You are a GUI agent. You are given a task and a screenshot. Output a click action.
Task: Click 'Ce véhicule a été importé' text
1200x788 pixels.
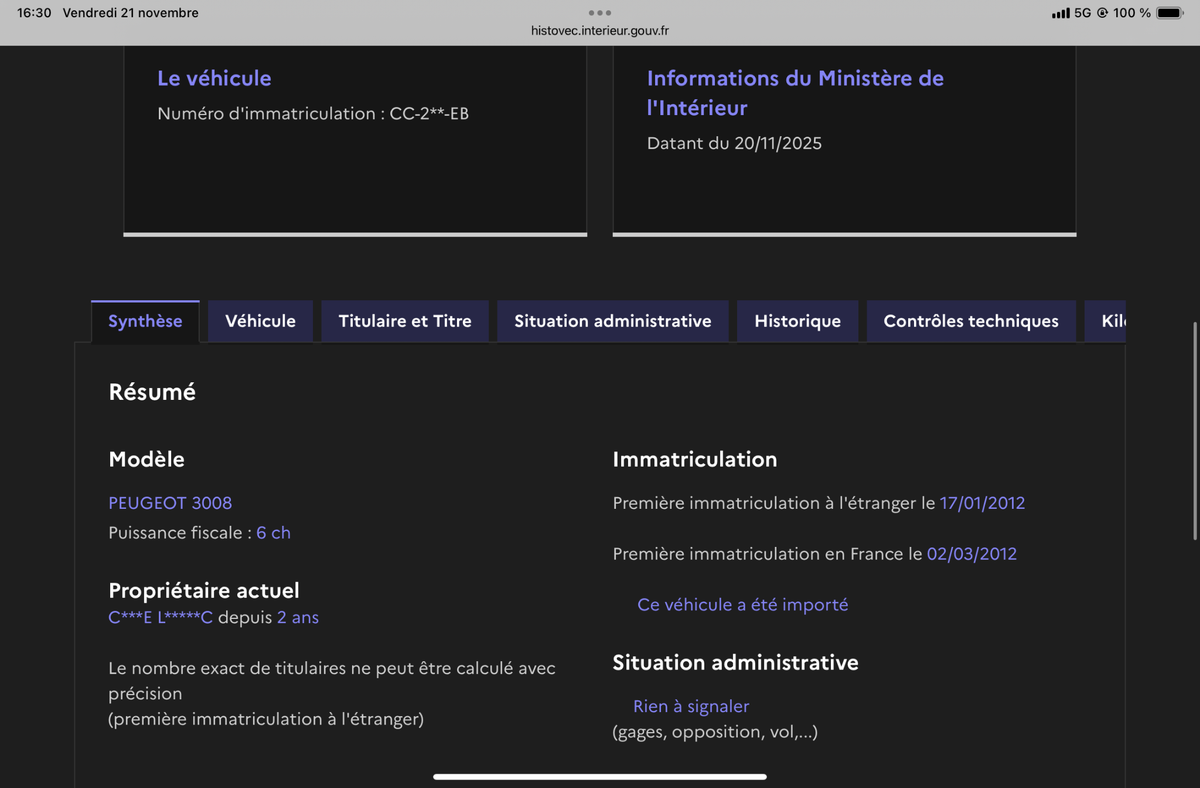742,605
